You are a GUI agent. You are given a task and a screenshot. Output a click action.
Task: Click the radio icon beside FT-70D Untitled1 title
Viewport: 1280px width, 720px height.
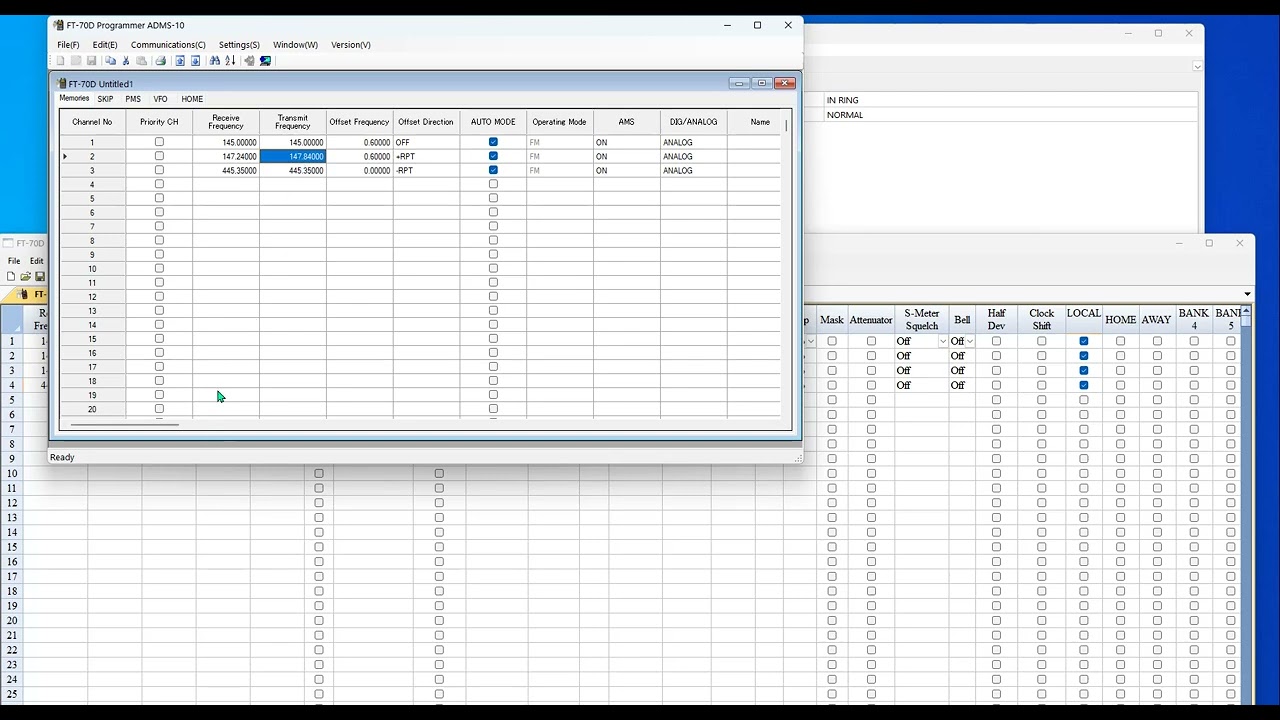62,84
